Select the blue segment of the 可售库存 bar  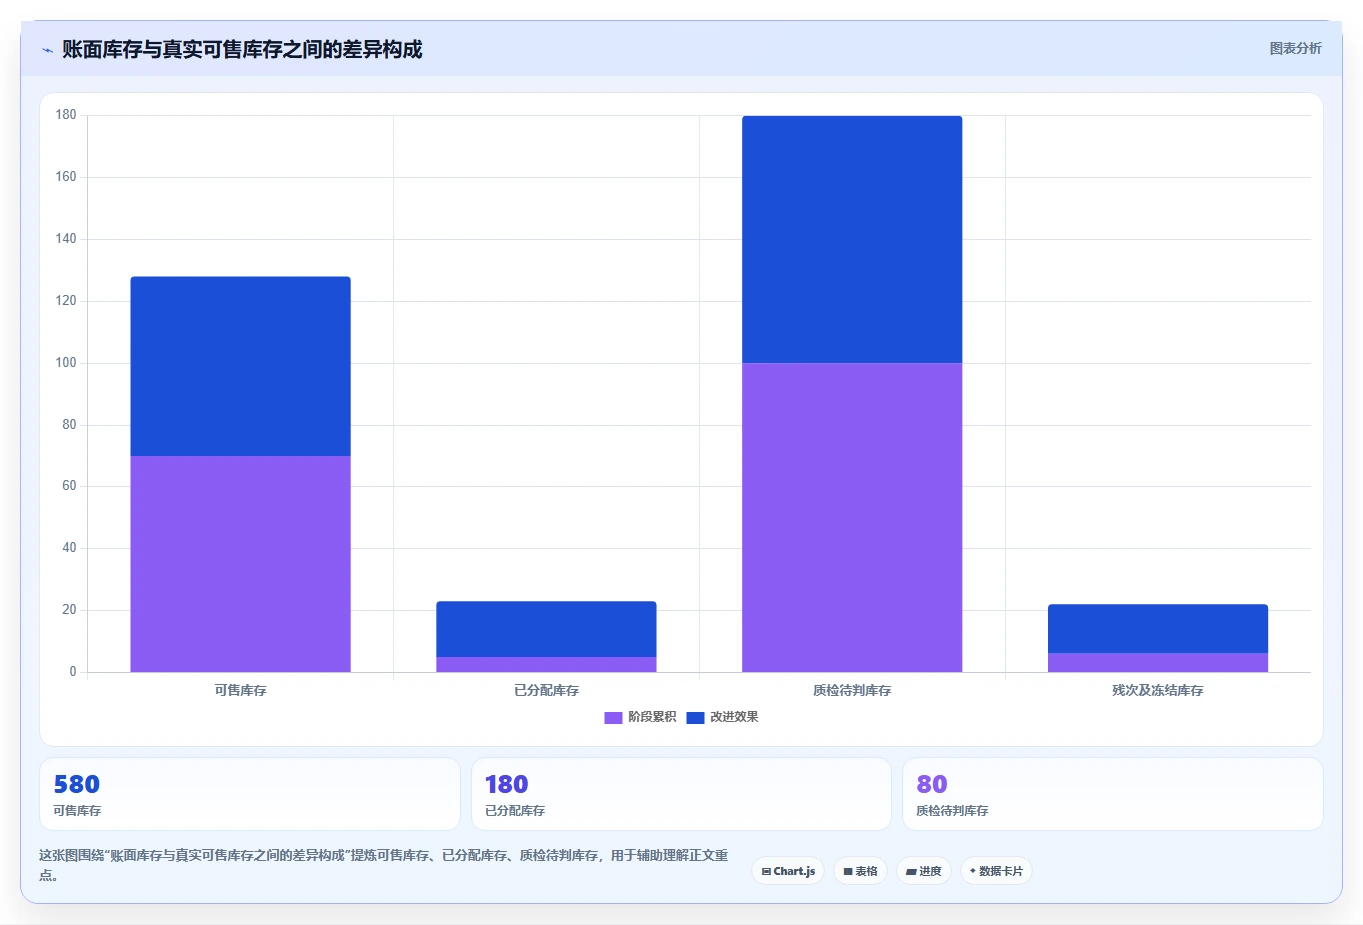point(240,366)
